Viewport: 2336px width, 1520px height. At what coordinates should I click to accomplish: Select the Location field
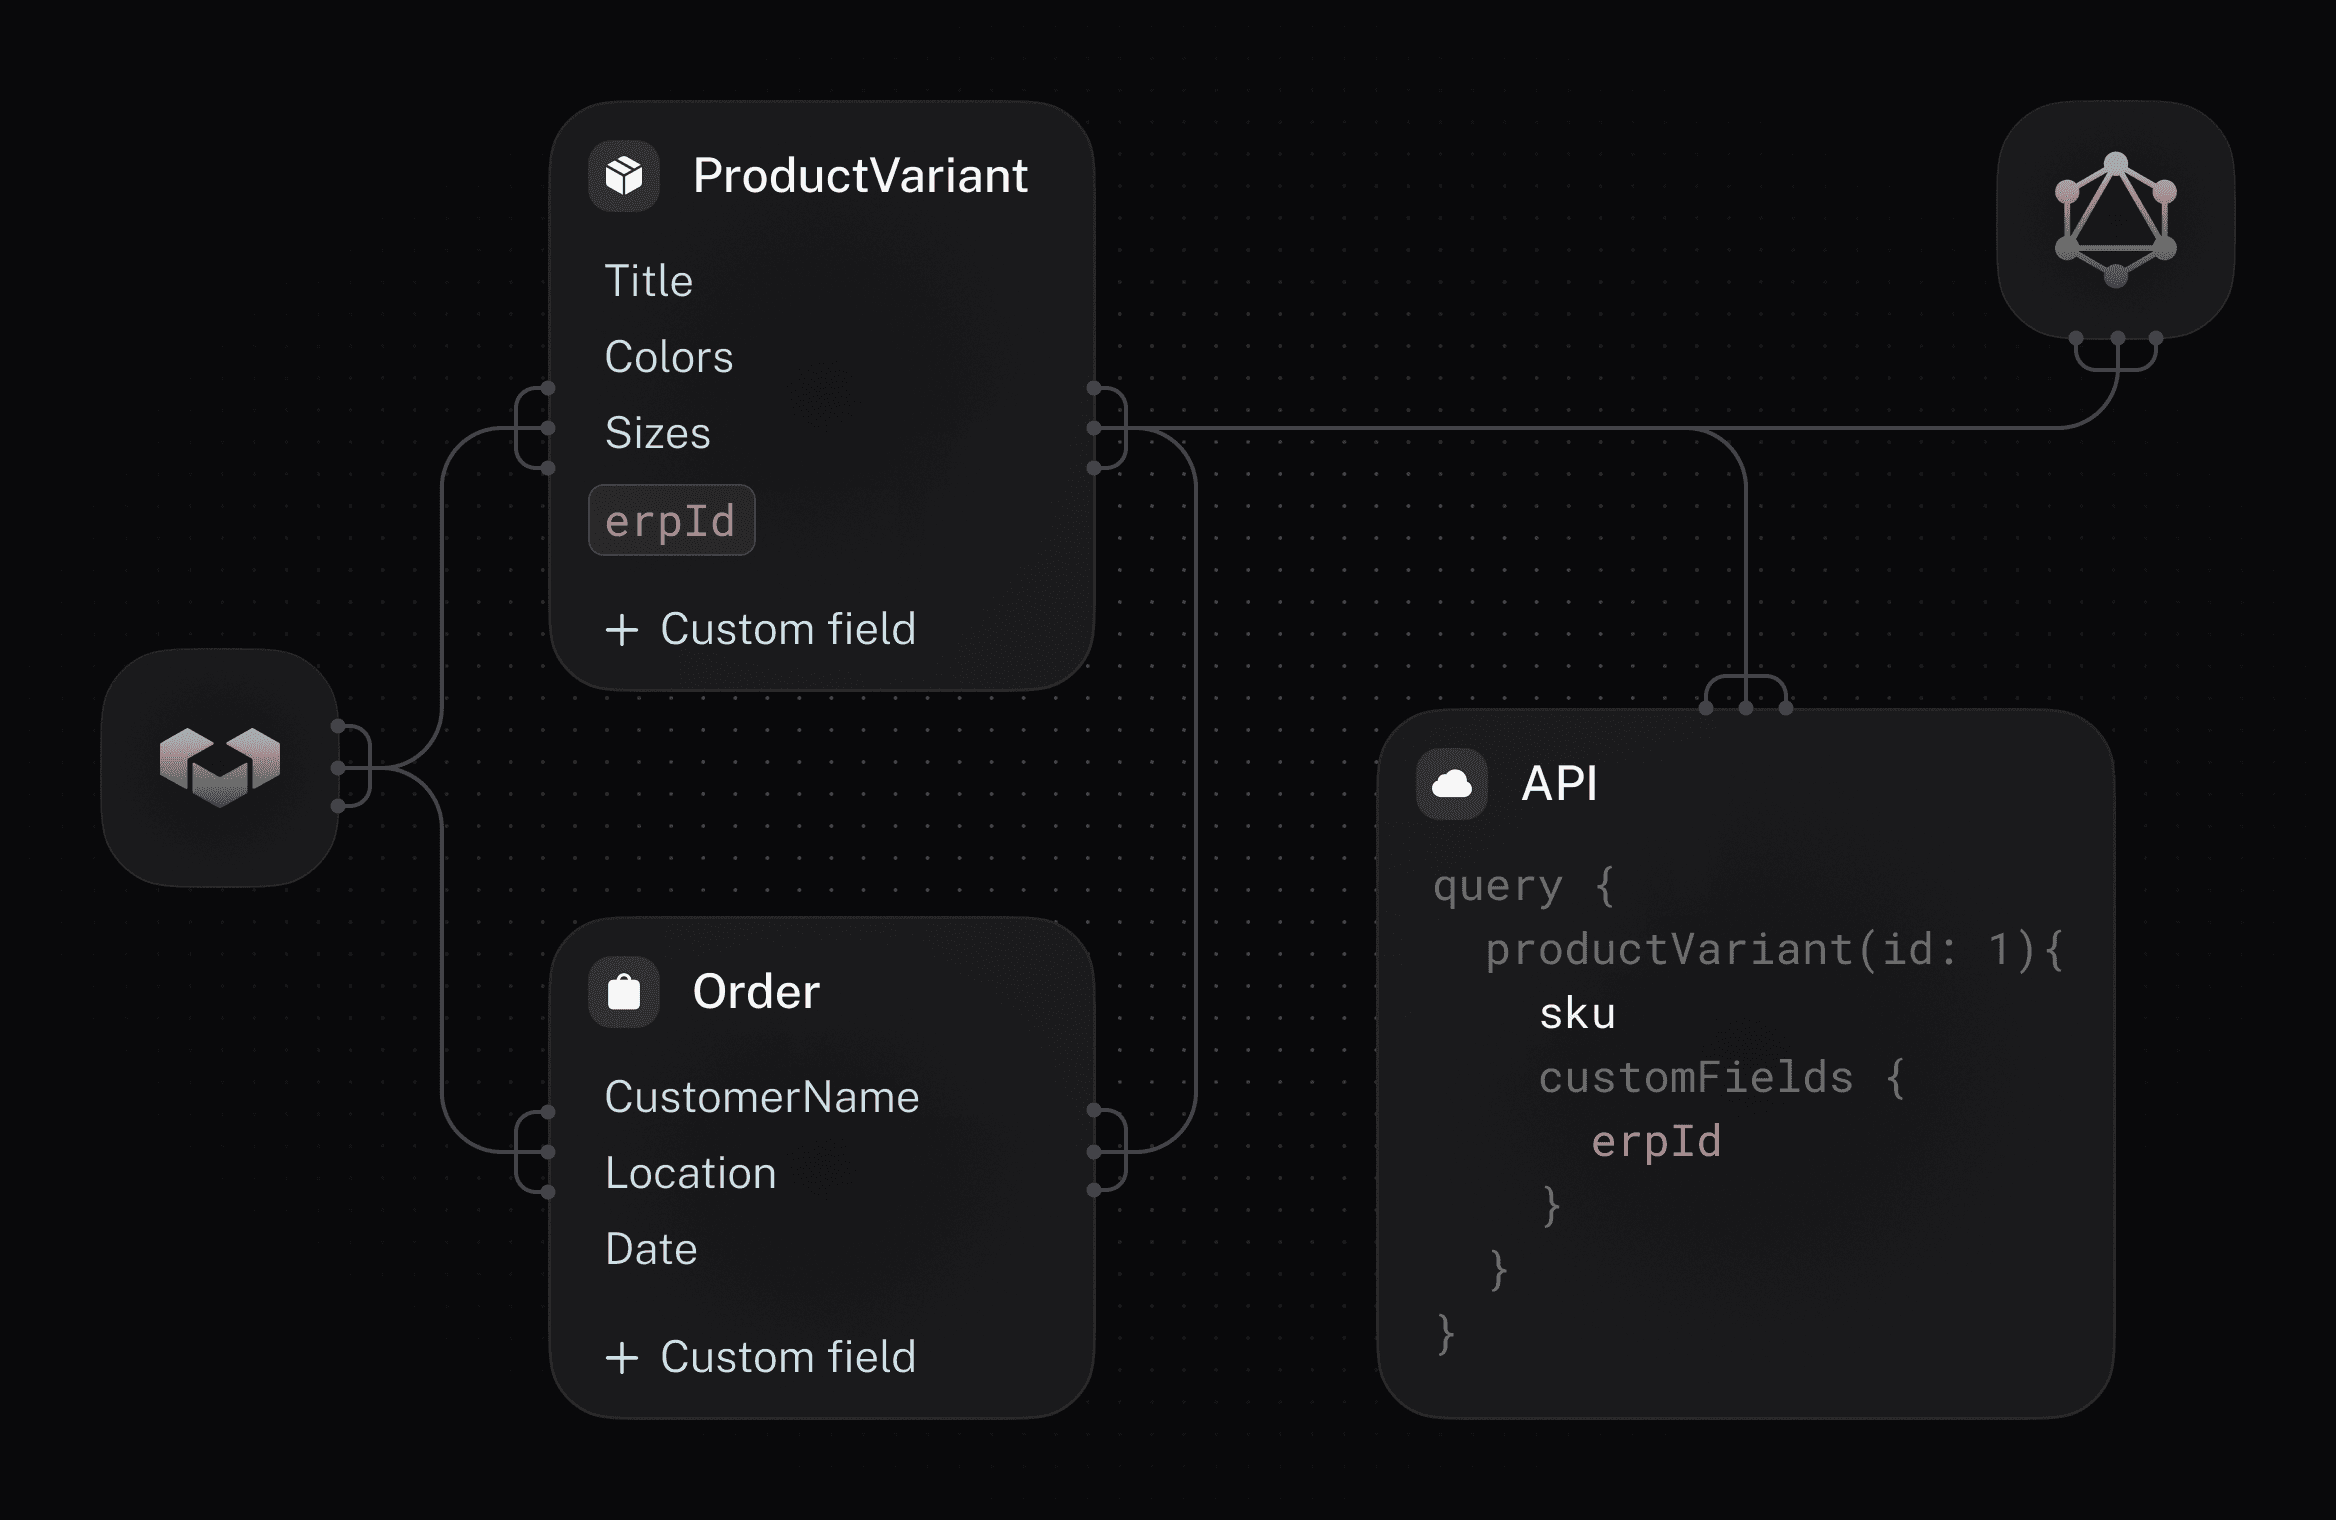click(x=690, y=1173)
